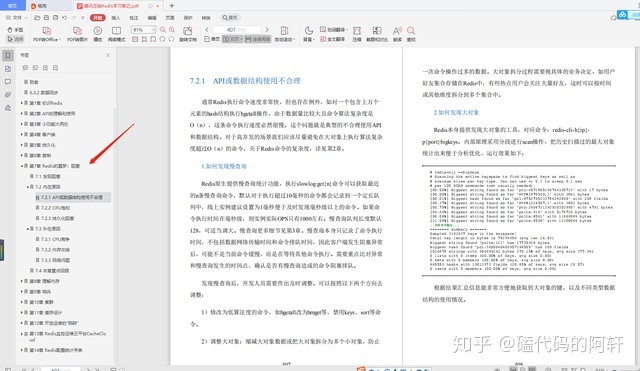Click the PDF转图片 convert-to-image tool
The image size is (640, 371).
click(x=77, y=34)
